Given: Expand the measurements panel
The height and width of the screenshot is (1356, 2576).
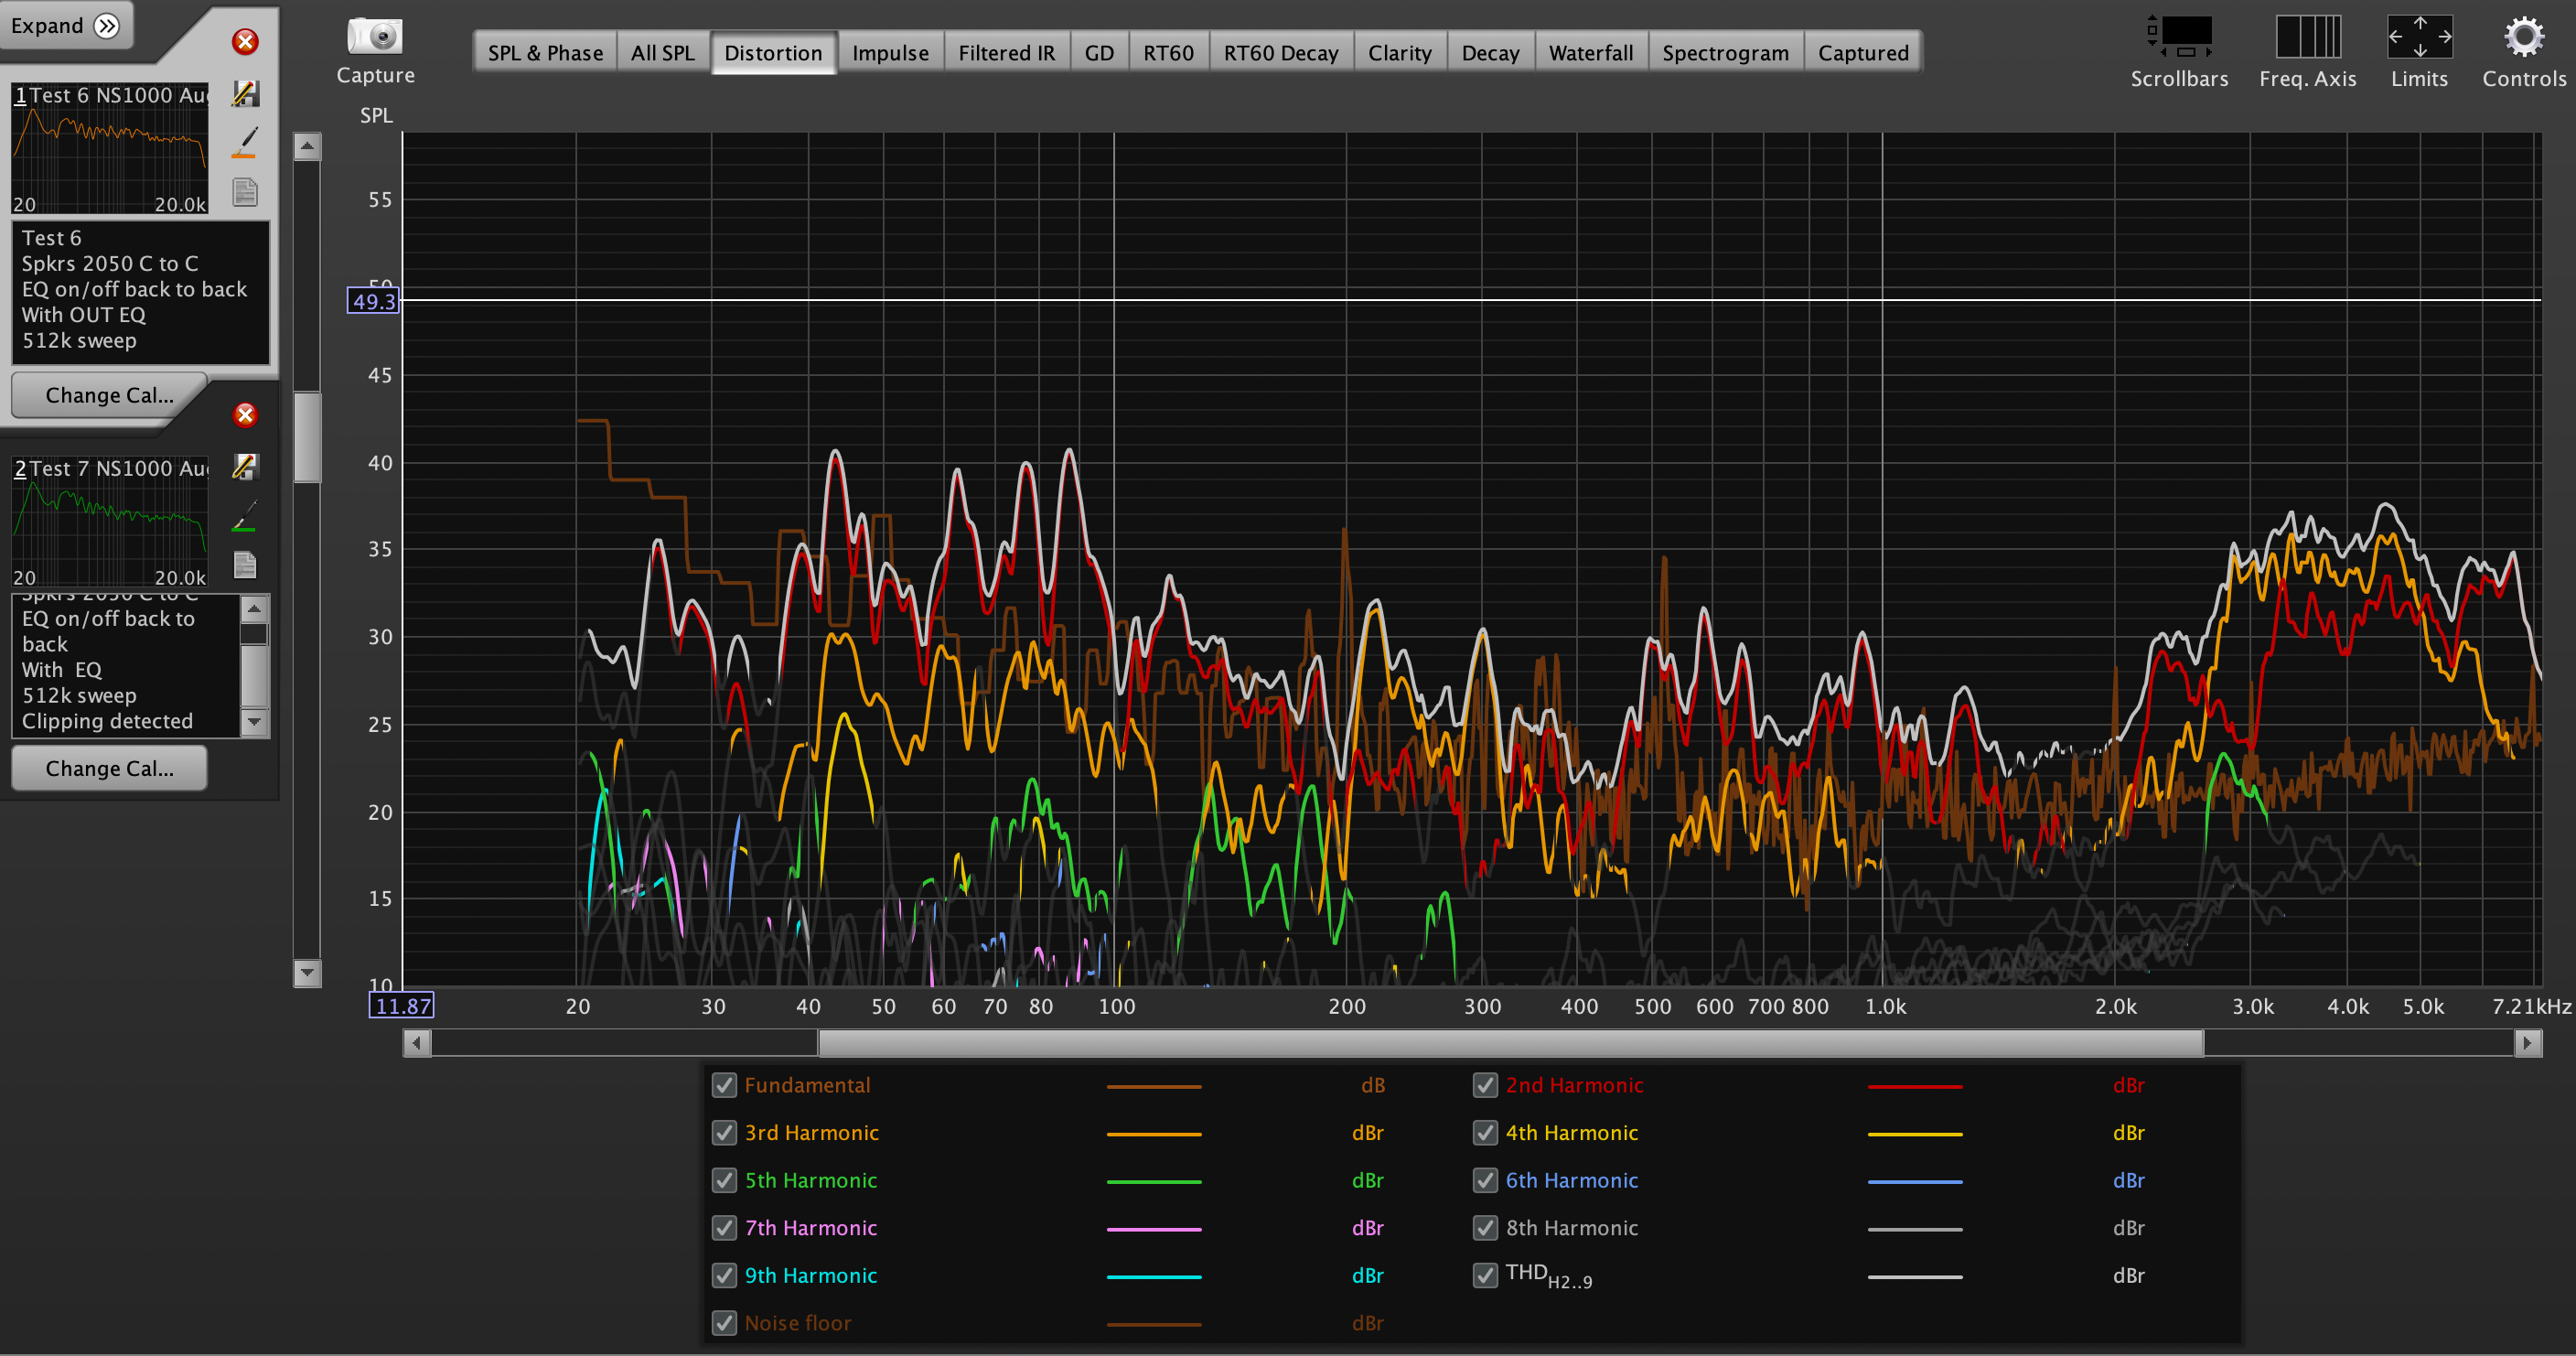Looking at the screenshot, I should pyautogui.click(x=65, y=25).
